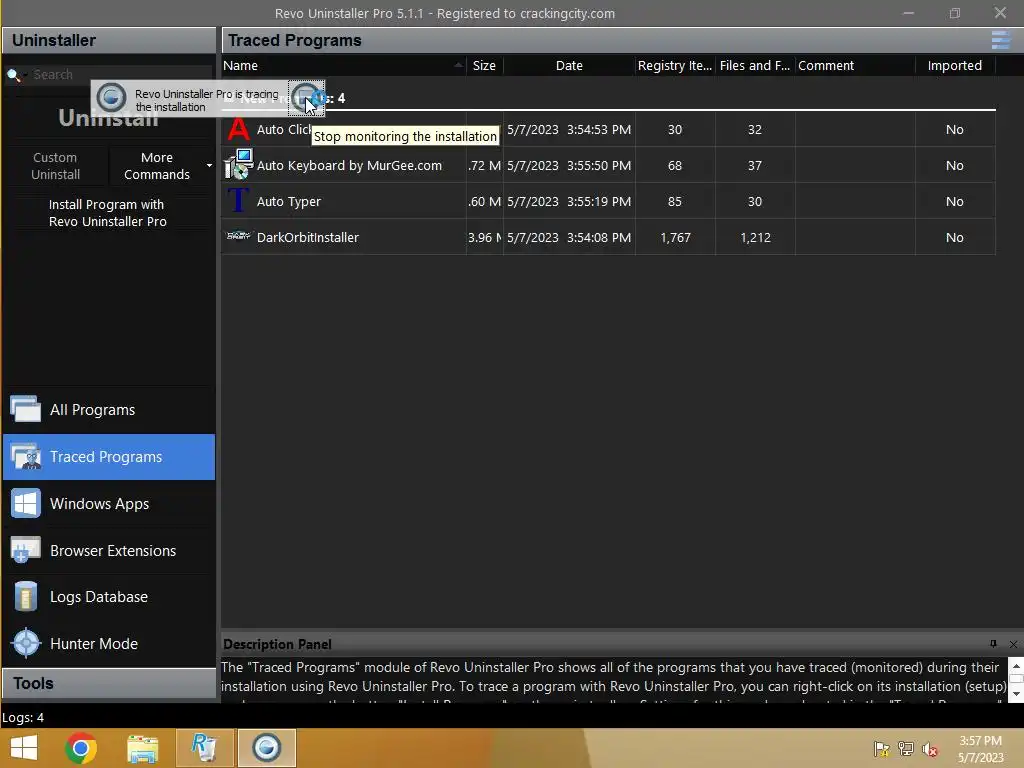This screenshot has height=768, width=1024.
Task: Click the Uninstaller section header
Action: [108, 40]
